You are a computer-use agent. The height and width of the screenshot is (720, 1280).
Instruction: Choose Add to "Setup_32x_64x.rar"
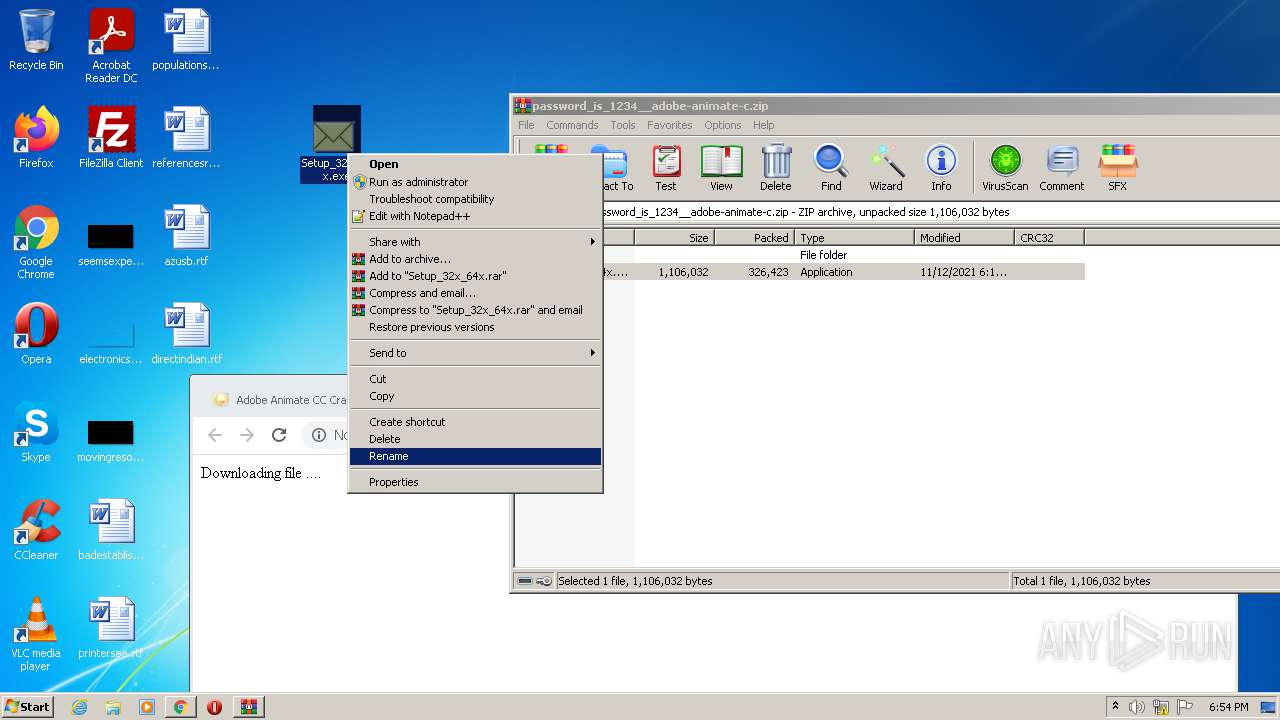[475, 276]
